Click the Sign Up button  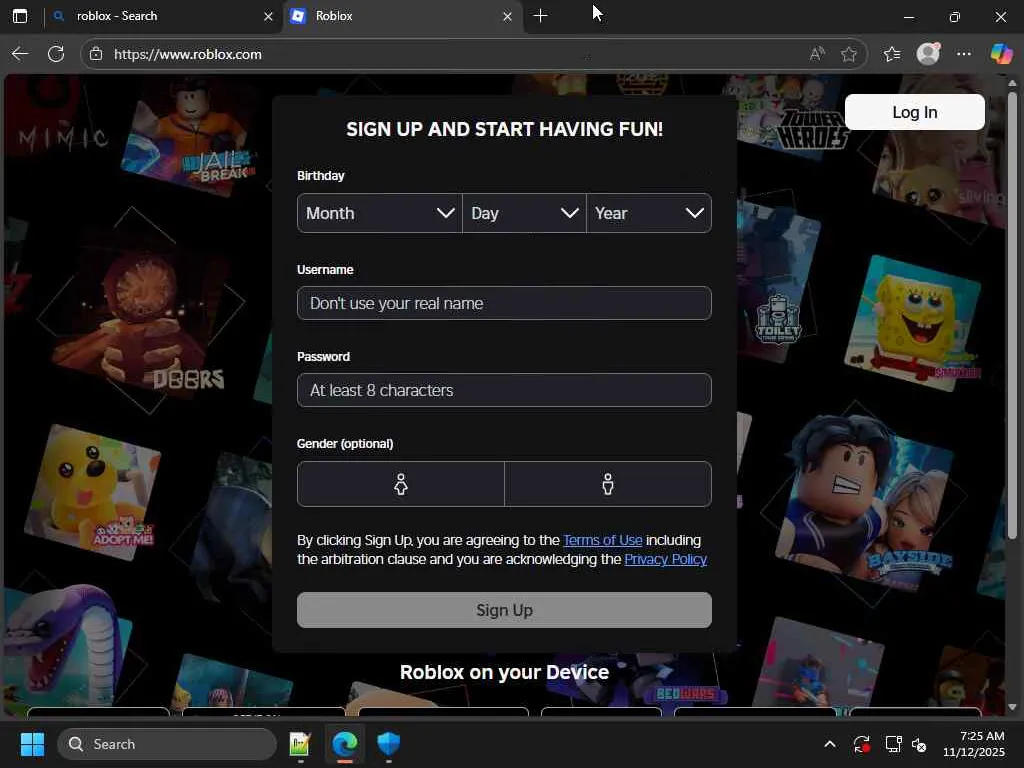click(x=504, y=610)
